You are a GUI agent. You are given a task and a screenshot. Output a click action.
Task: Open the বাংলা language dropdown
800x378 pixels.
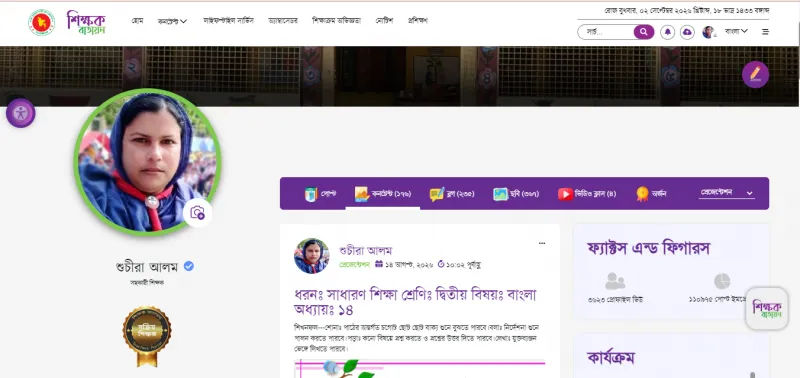pos(736,31)
